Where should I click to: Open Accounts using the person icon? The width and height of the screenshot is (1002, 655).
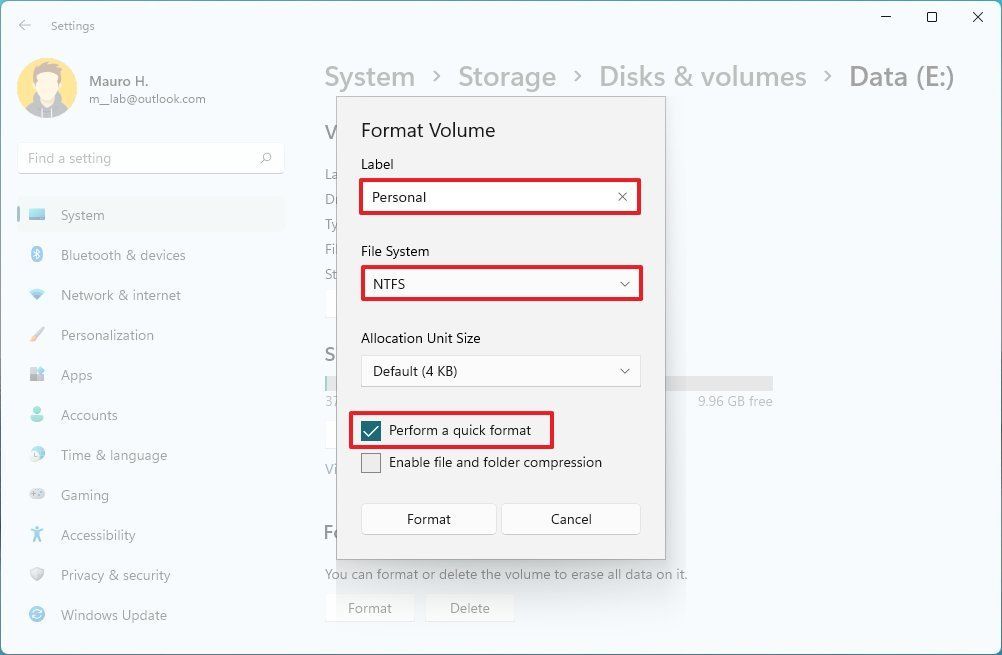37,415
